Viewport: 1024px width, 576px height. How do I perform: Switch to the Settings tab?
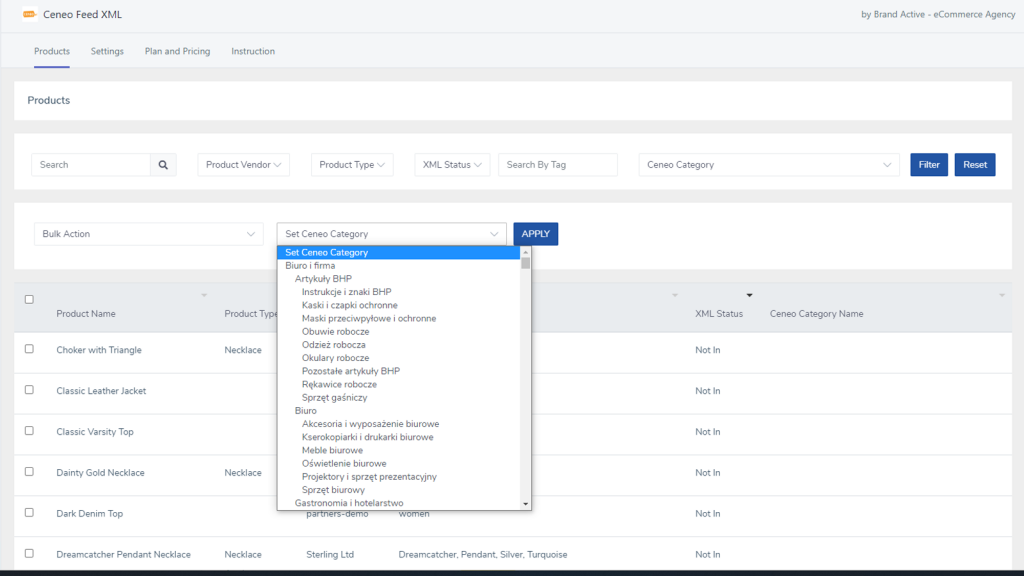pos(107,51)
